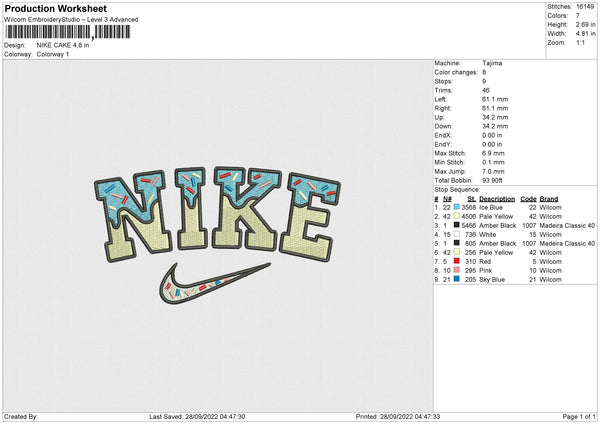The image size is (600, 424).
Task: Click the Min Stitch value '0.1 mm'
Action: tap(493, 162)
